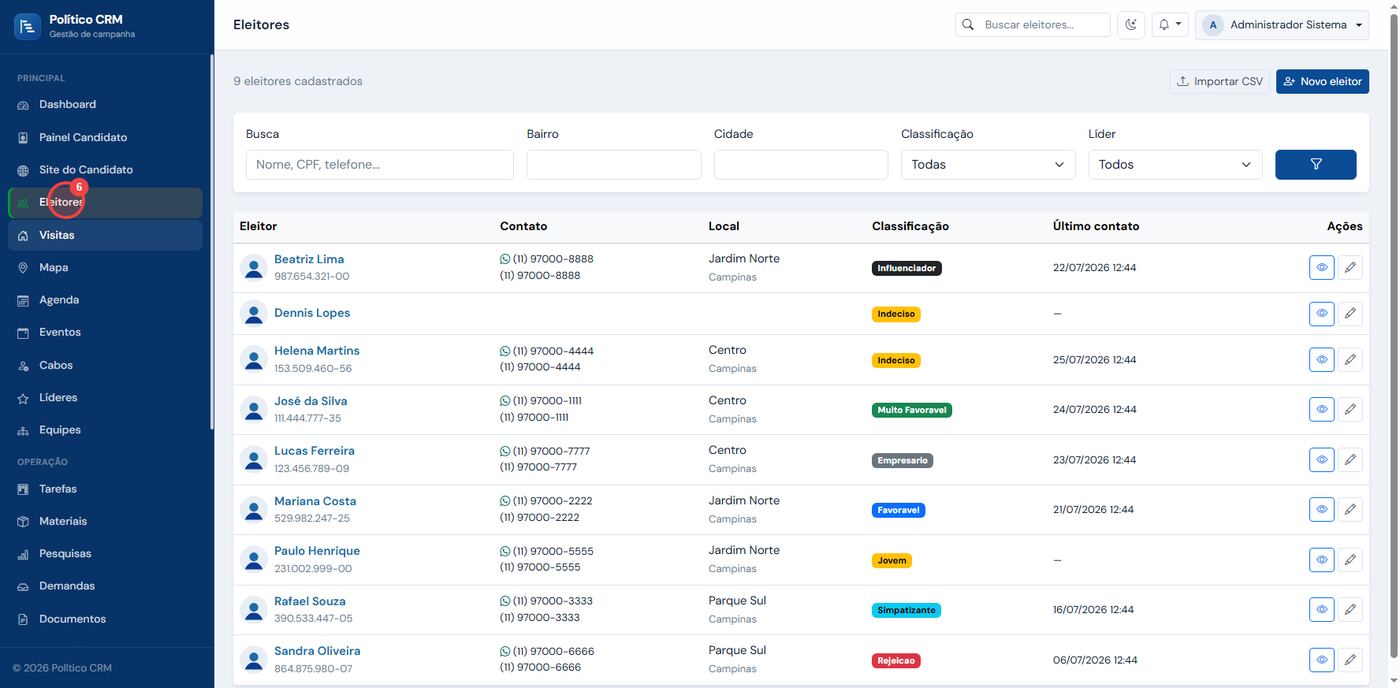Image resolution: width=1400 pixels, height=688 pixels.
Task: Focus the Busca name/CPF input
Action: [380, 165]
